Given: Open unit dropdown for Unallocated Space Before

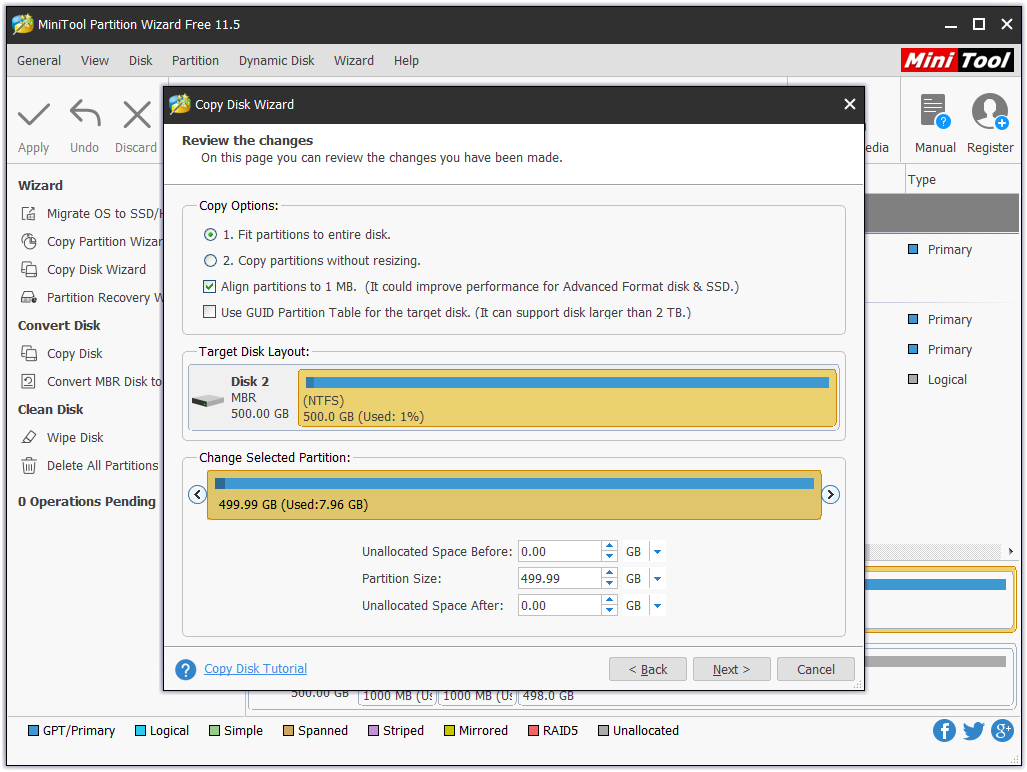Looking at the screenshot, I should point(658,552).
